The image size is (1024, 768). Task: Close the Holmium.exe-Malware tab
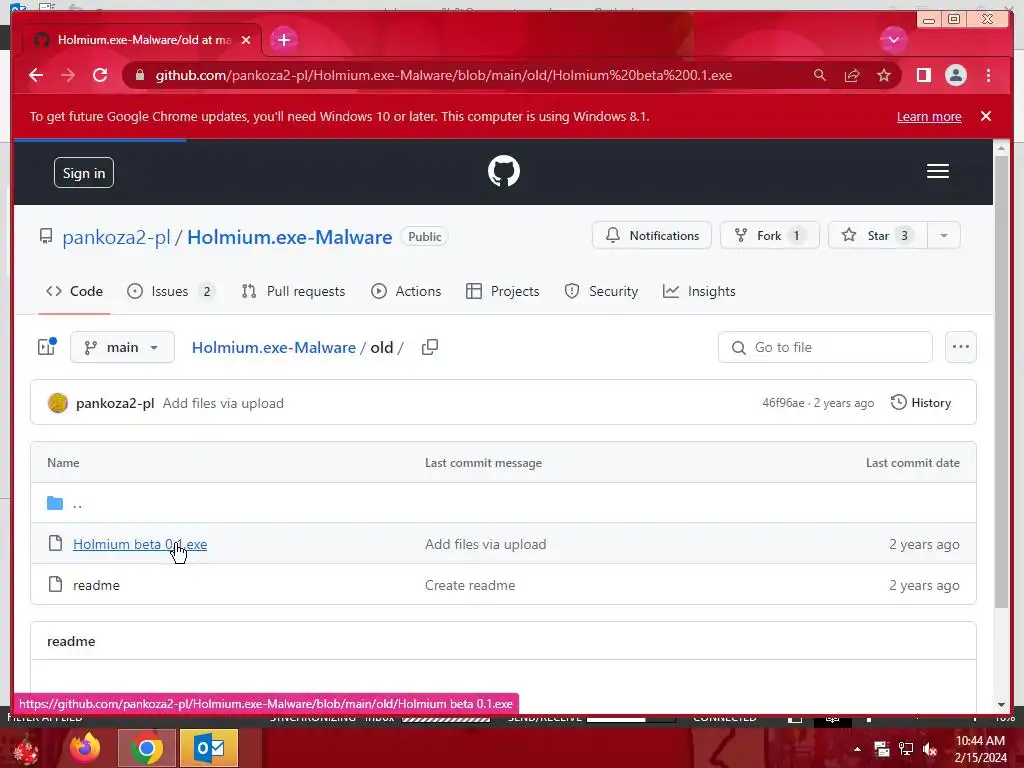(x=246, y=40)
